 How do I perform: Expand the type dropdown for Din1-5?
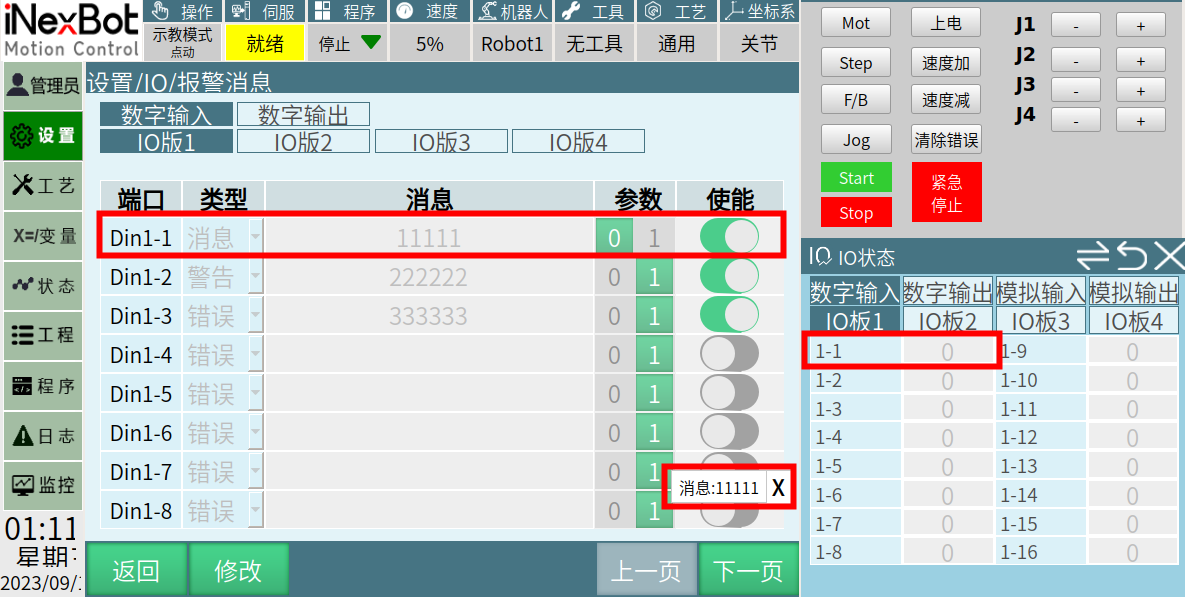click(x=256, y=394)
